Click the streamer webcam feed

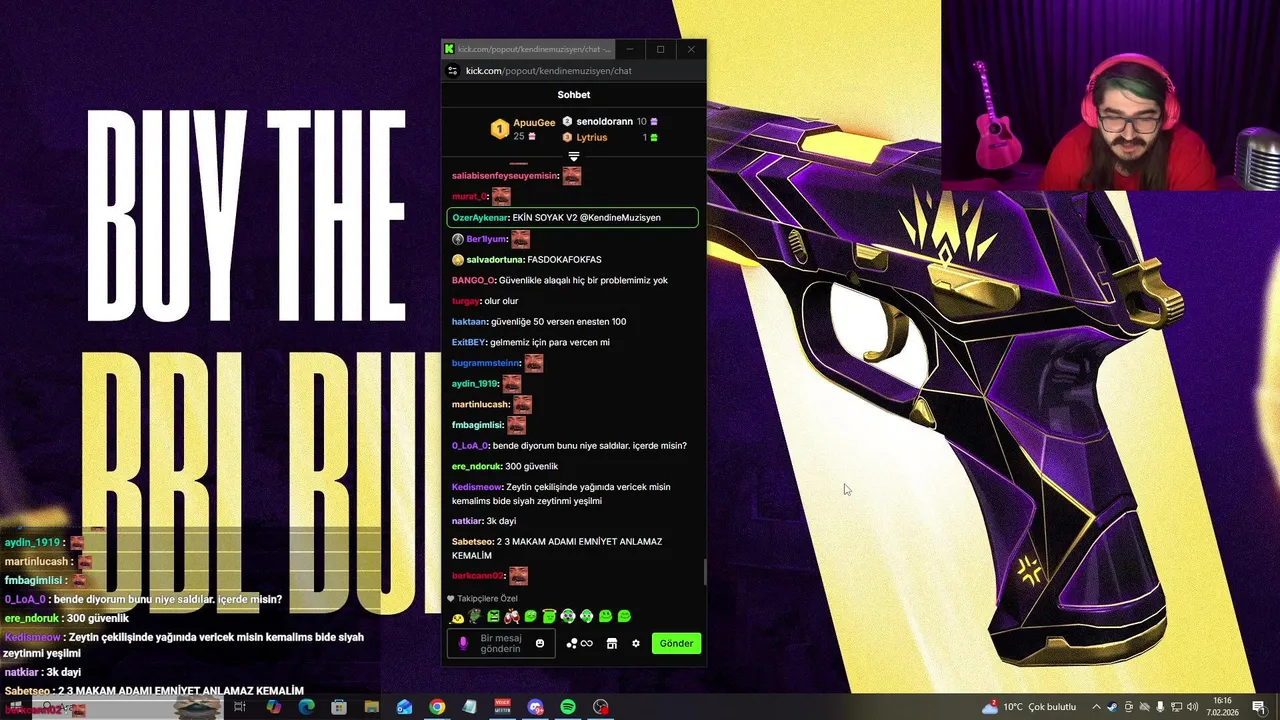point(1110,95)
